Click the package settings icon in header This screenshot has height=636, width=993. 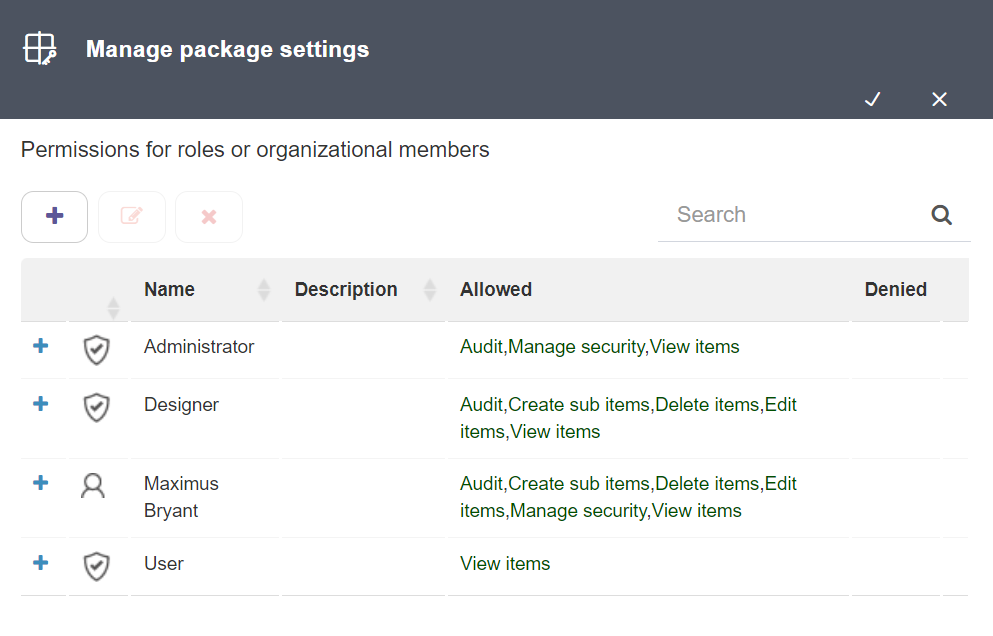point(40,48)
